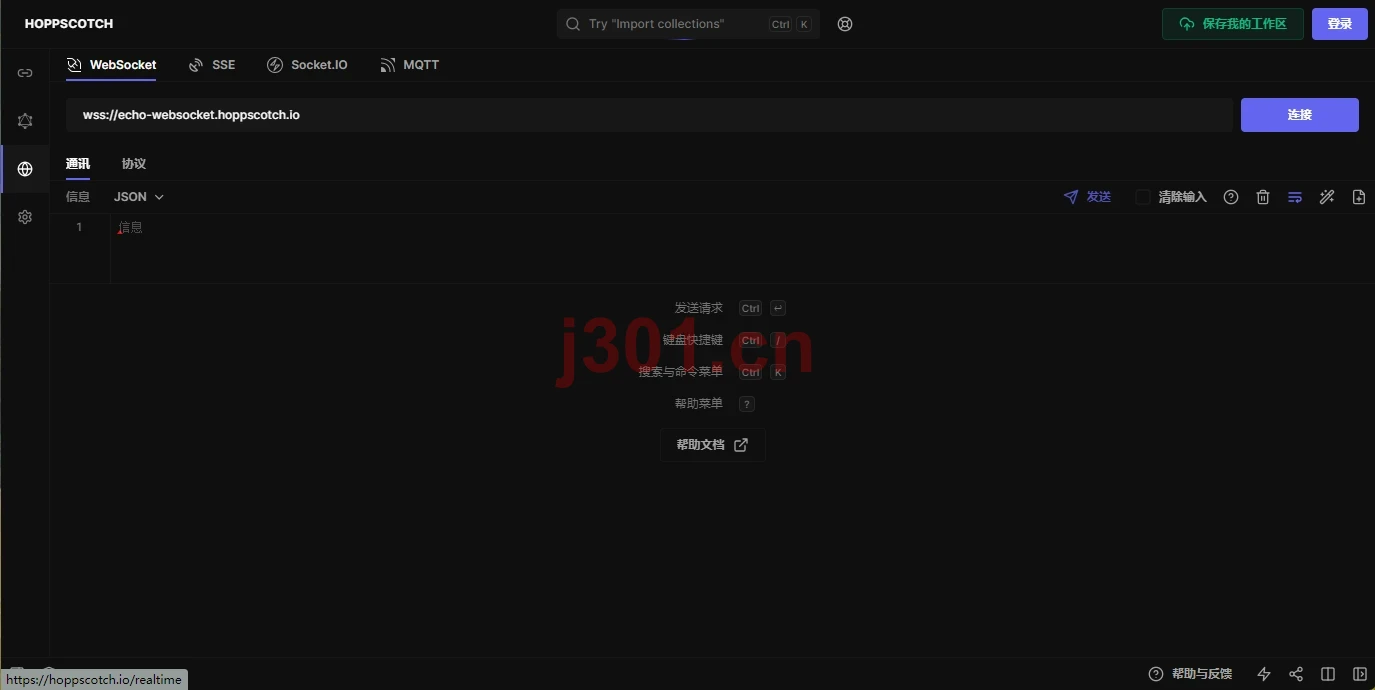Screen dimensions: 1375x690
Task: Open the 帮助文档 link
Action: point(712,445)
